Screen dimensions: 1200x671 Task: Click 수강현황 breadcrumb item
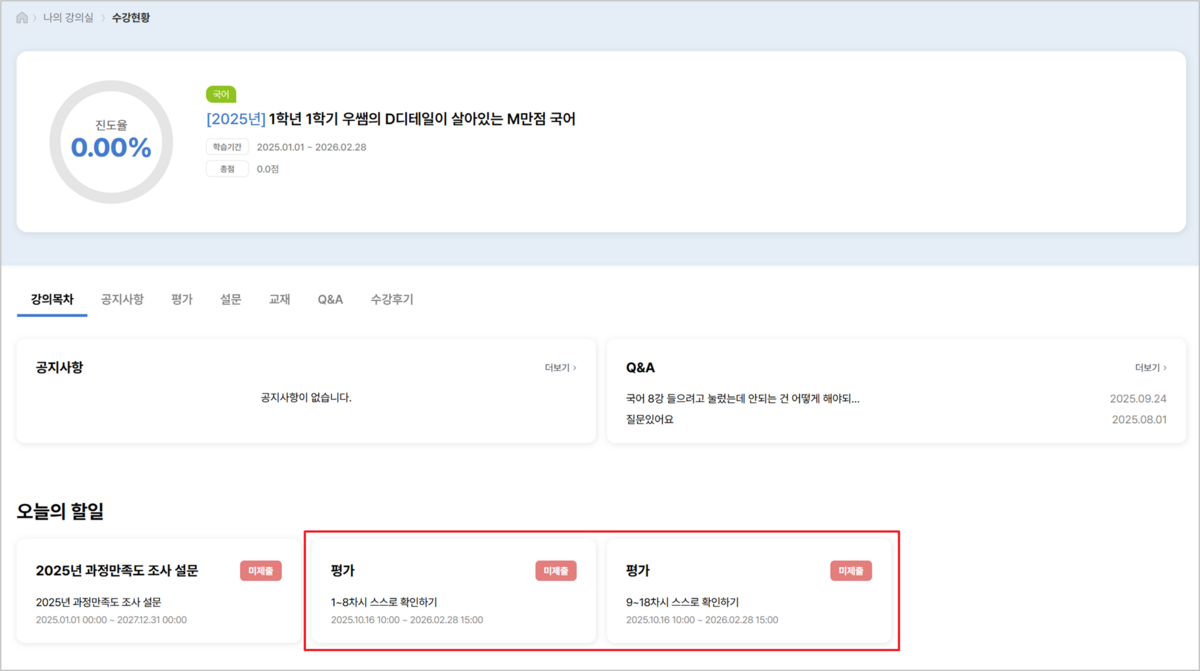click(131, 18)
